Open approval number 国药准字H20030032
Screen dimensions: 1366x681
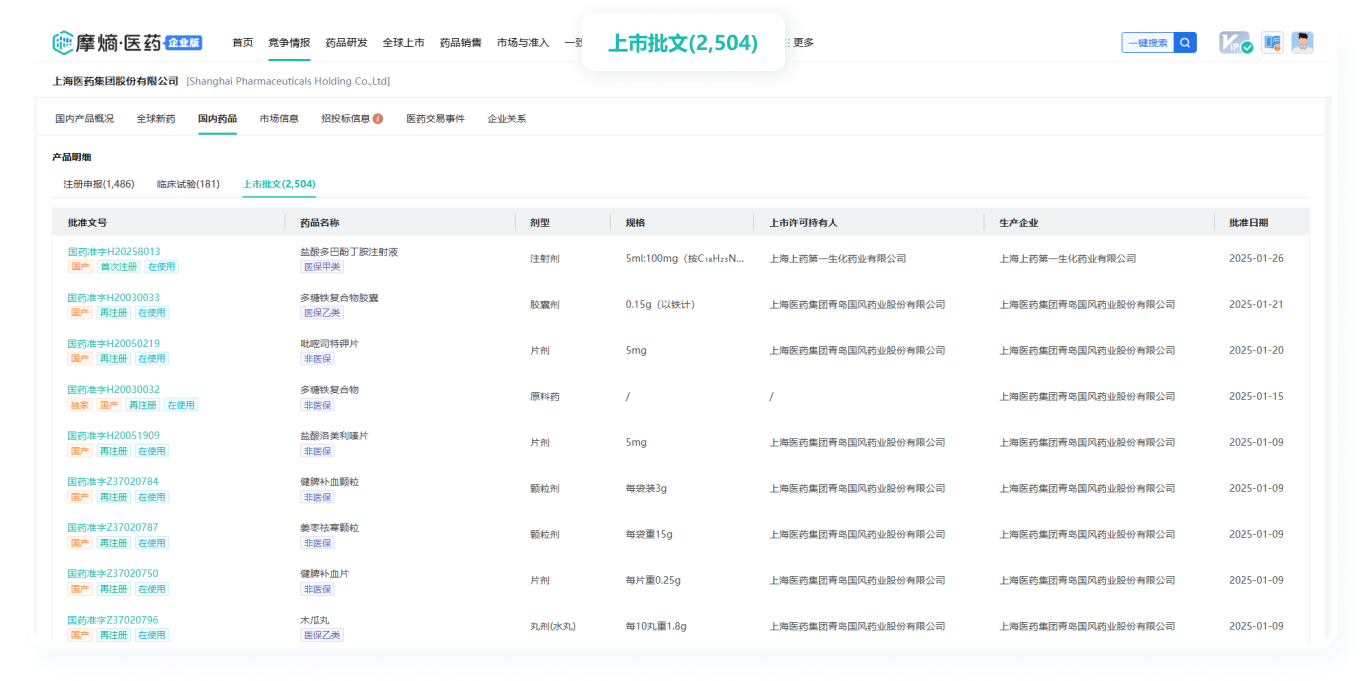(114, 390)
